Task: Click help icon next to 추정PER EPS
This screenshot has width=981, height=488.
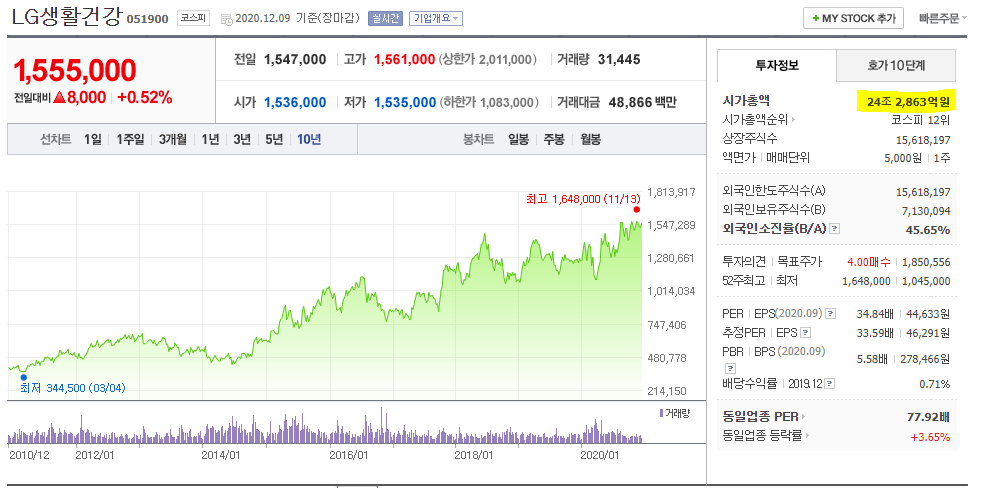Action: 806,333
